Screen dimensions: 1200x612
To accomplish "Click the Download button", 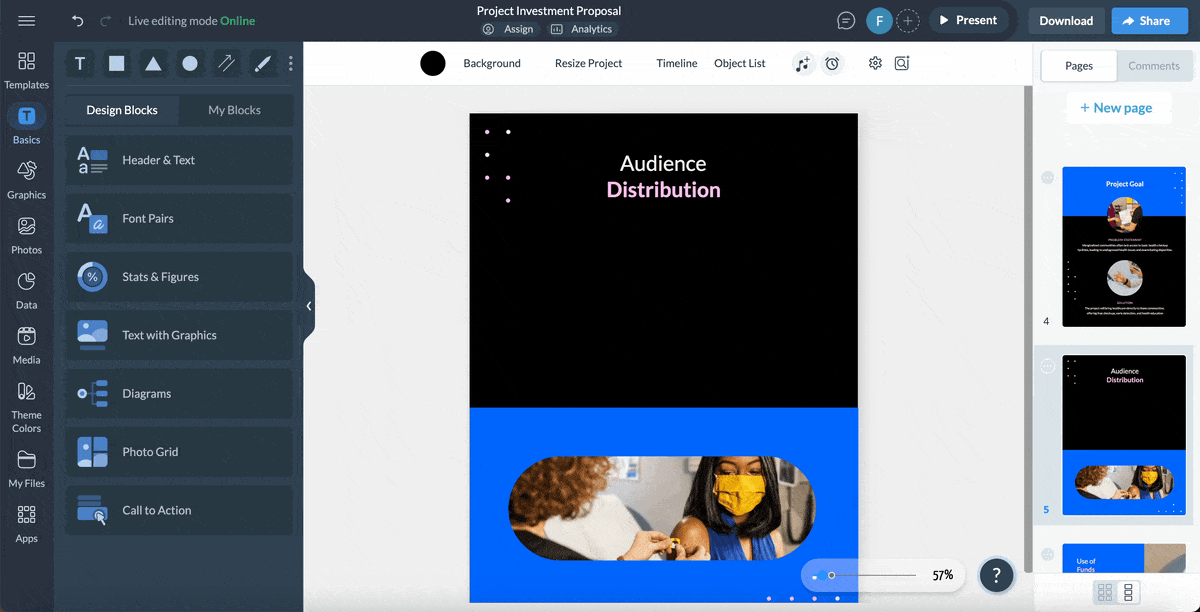I will point(1066,21).
